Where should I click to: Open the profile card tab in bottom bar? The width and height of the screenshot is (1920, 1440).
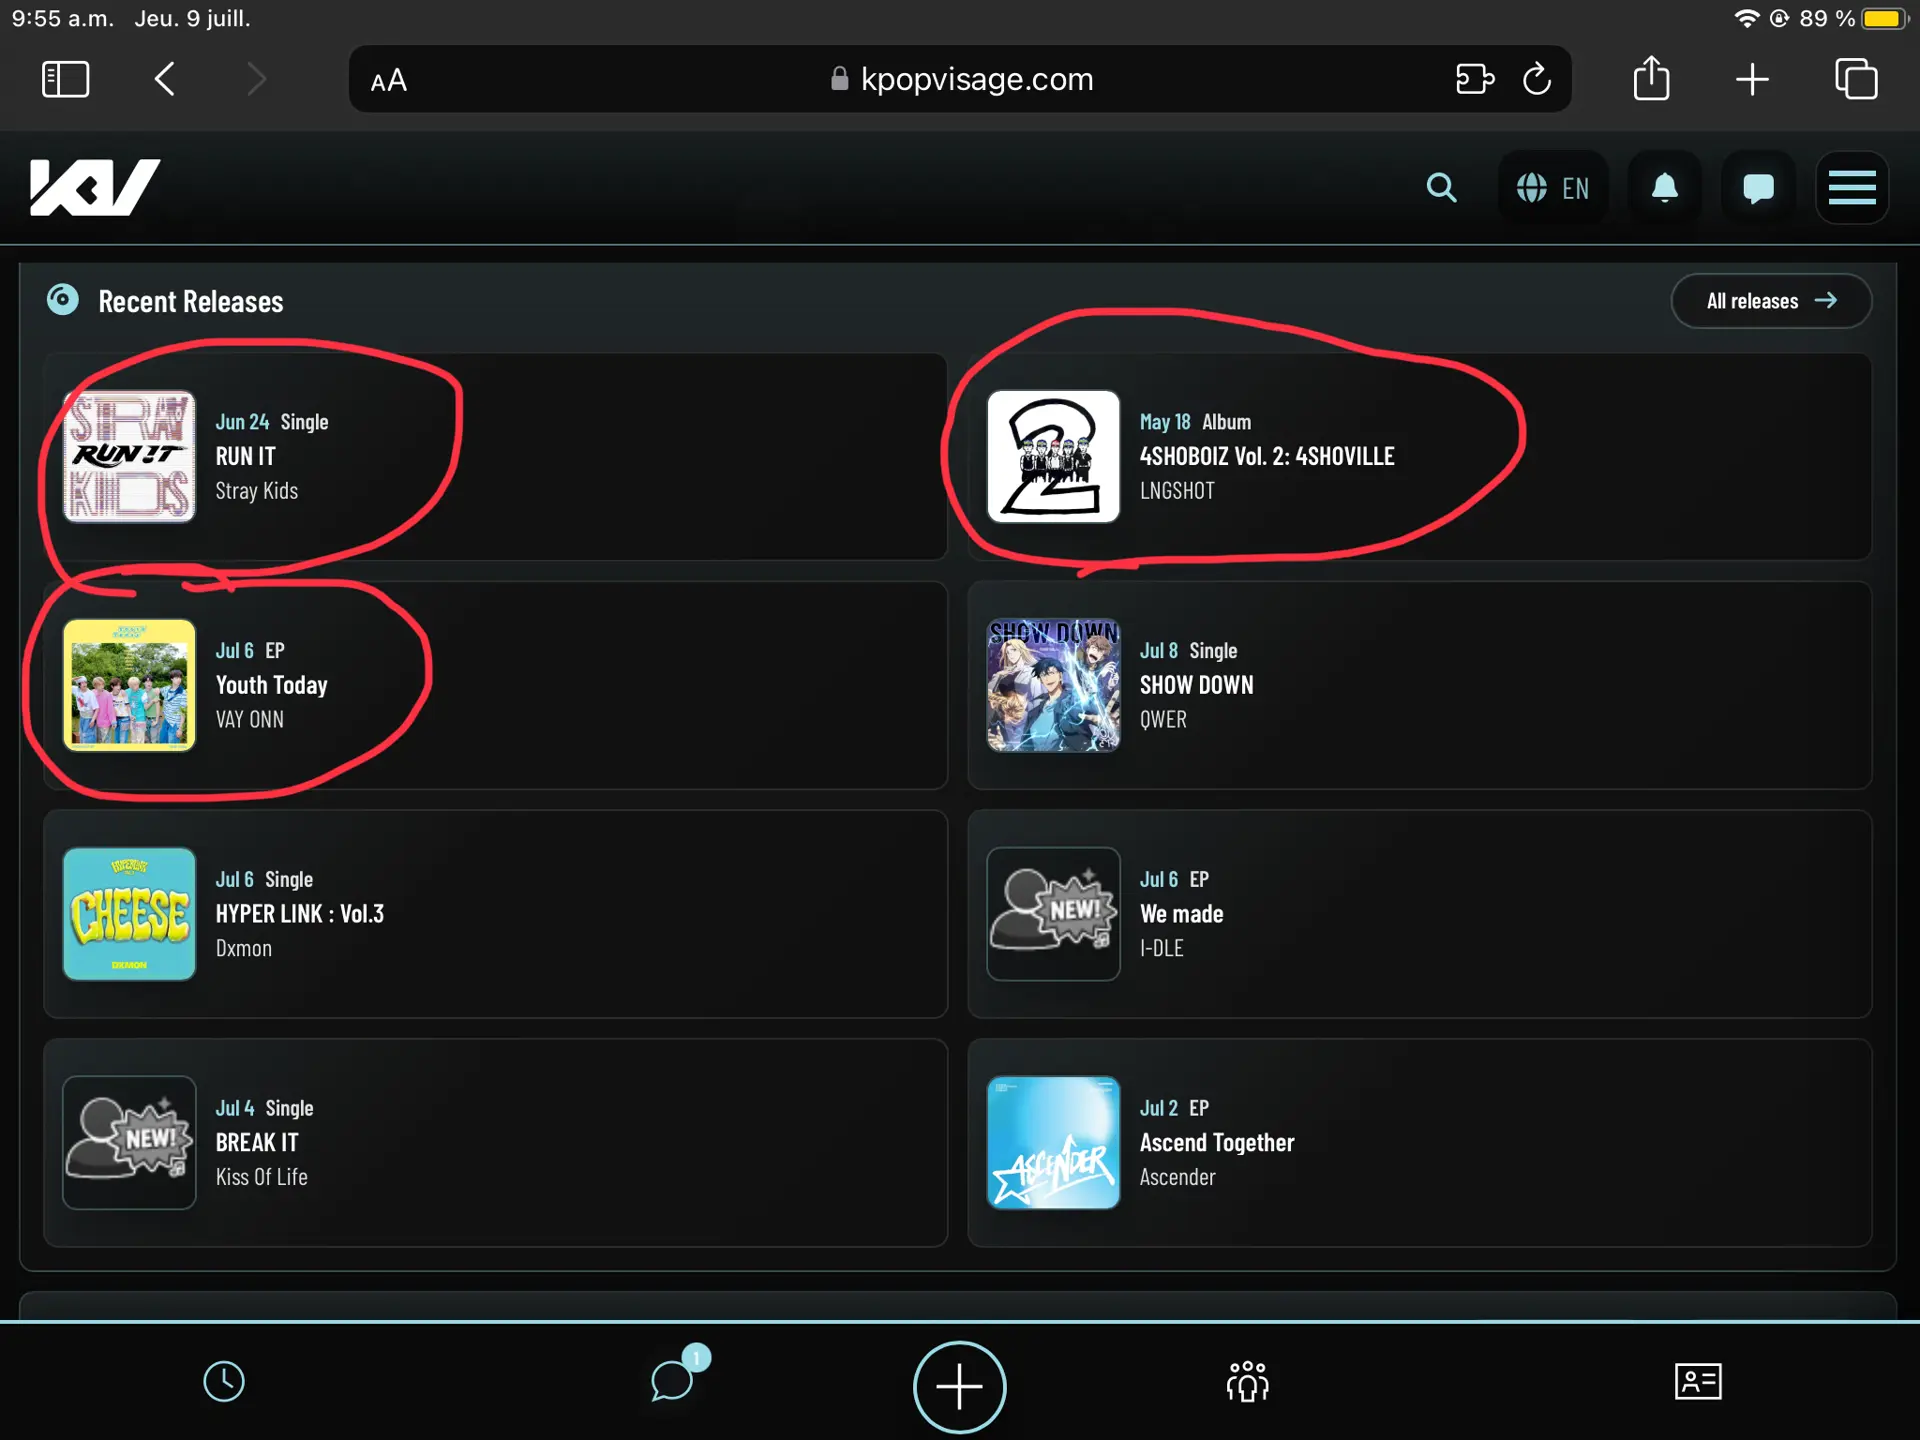click(1698, 1381)
